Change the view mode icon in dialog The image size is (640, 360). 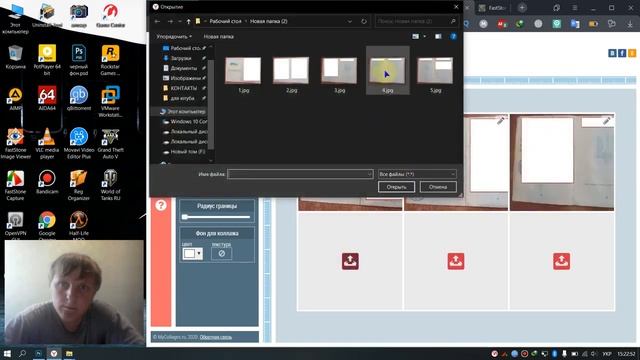click(416, 37)
